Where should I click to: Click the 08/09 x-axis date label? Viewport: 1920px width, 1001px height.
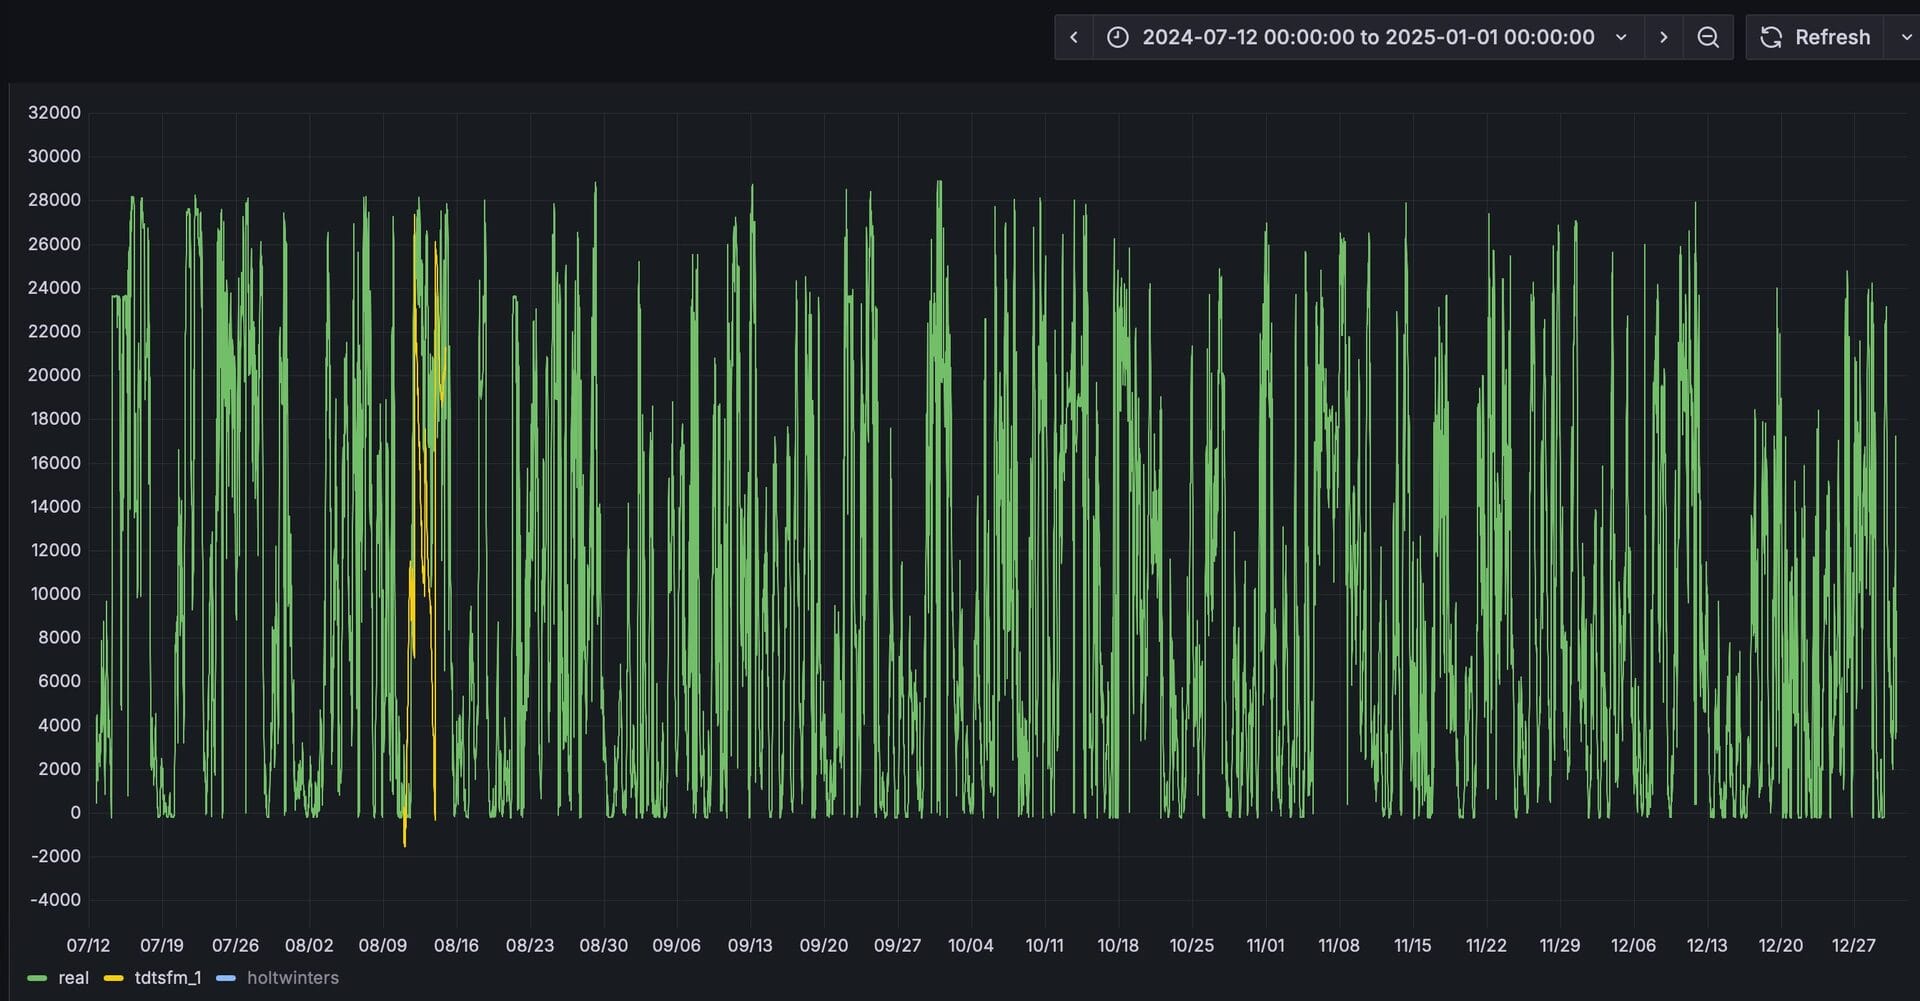pyautogui.click(x=382, y=945)
